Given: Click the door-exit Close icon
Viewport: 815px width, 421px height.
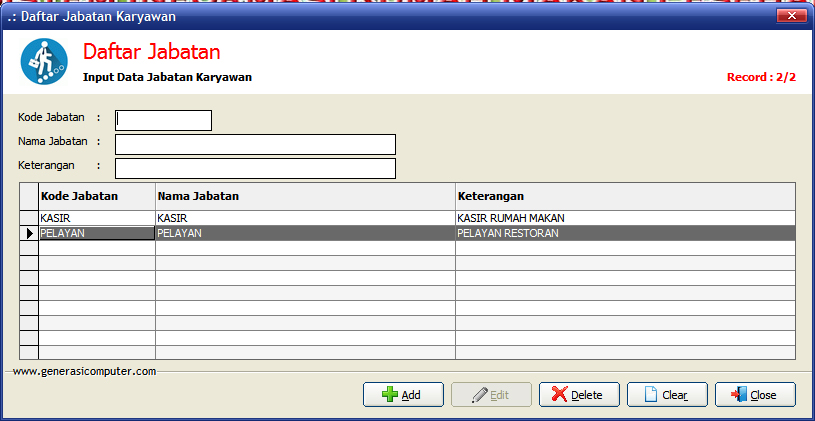Looking at the screenshot, I should [x=738, y=395].
